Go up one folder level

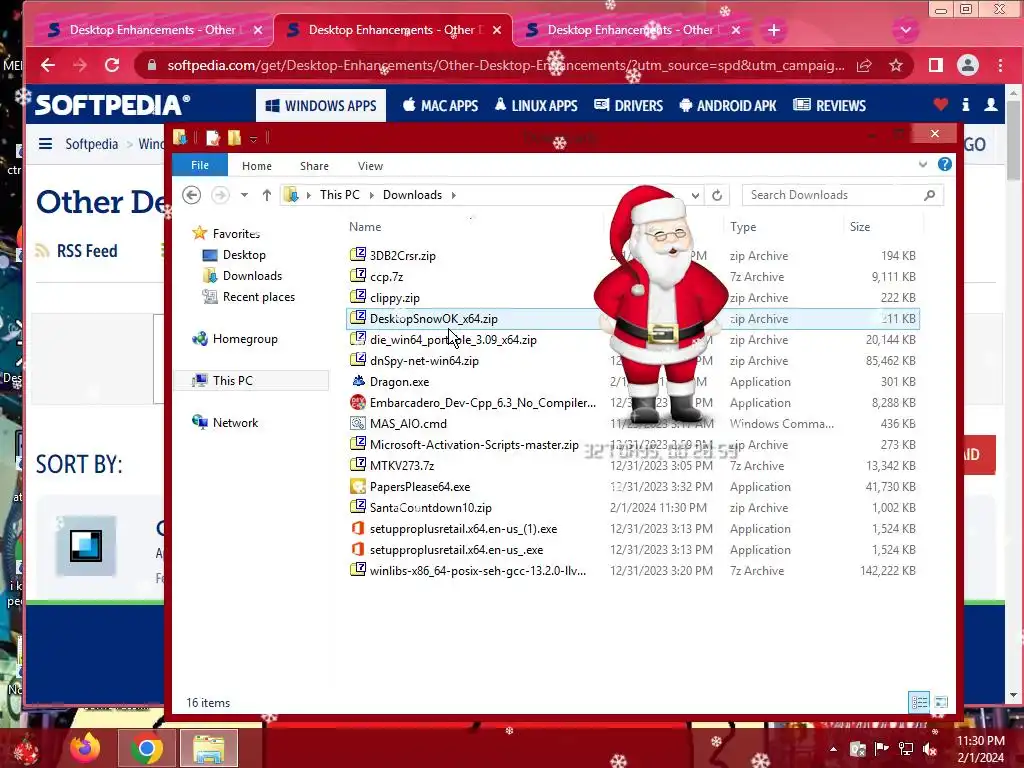click(x=266, y=195)
